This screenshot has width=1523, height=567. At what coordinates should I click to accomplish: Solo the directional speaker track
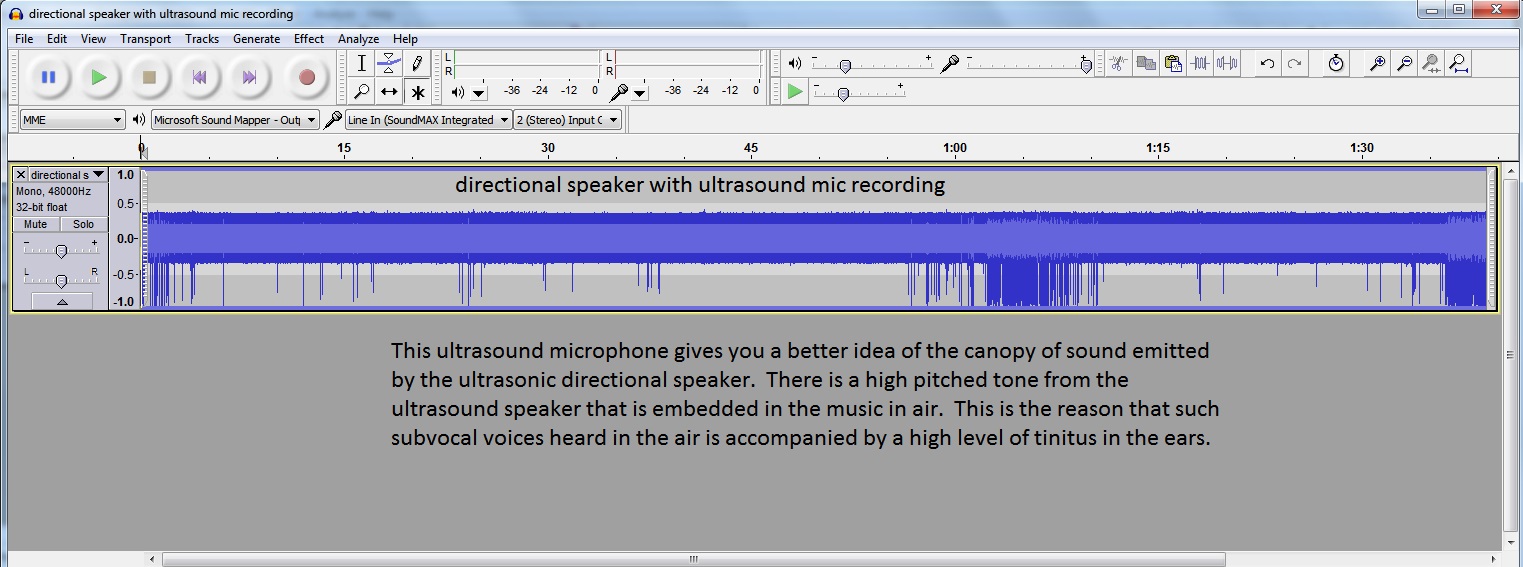[83, 224]
